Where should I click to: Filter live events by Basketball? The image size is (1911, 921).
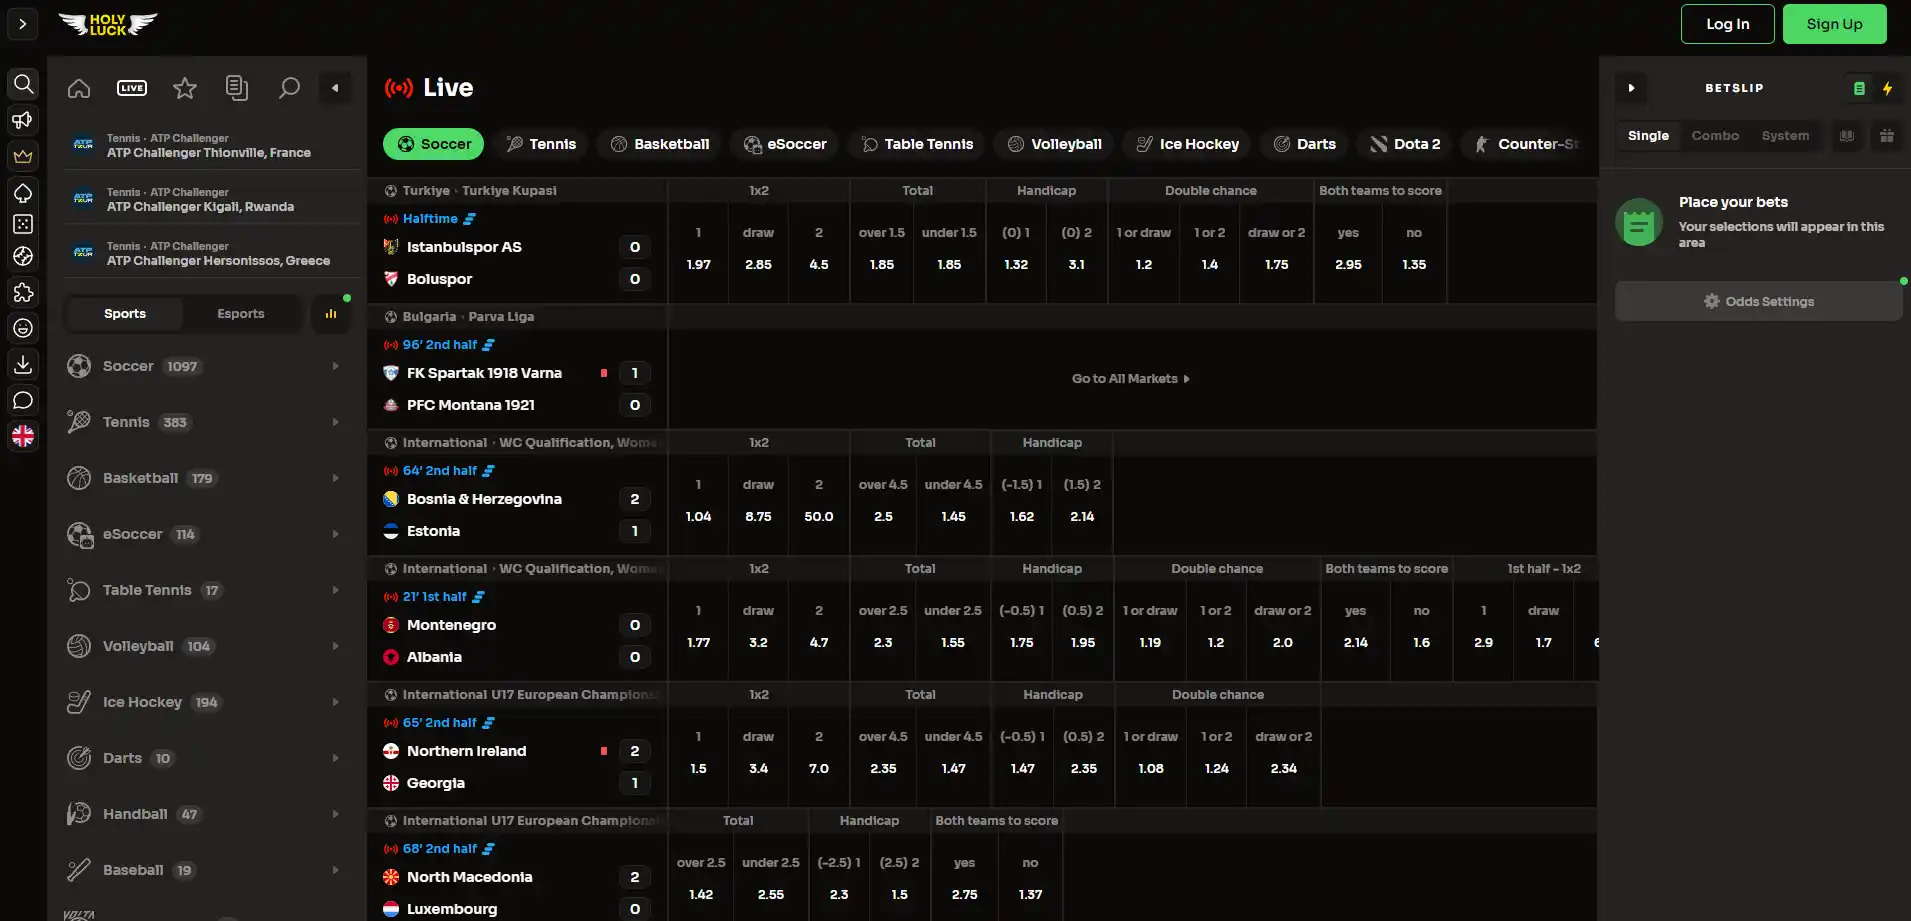pyautogui.click(x=660, y=144)
